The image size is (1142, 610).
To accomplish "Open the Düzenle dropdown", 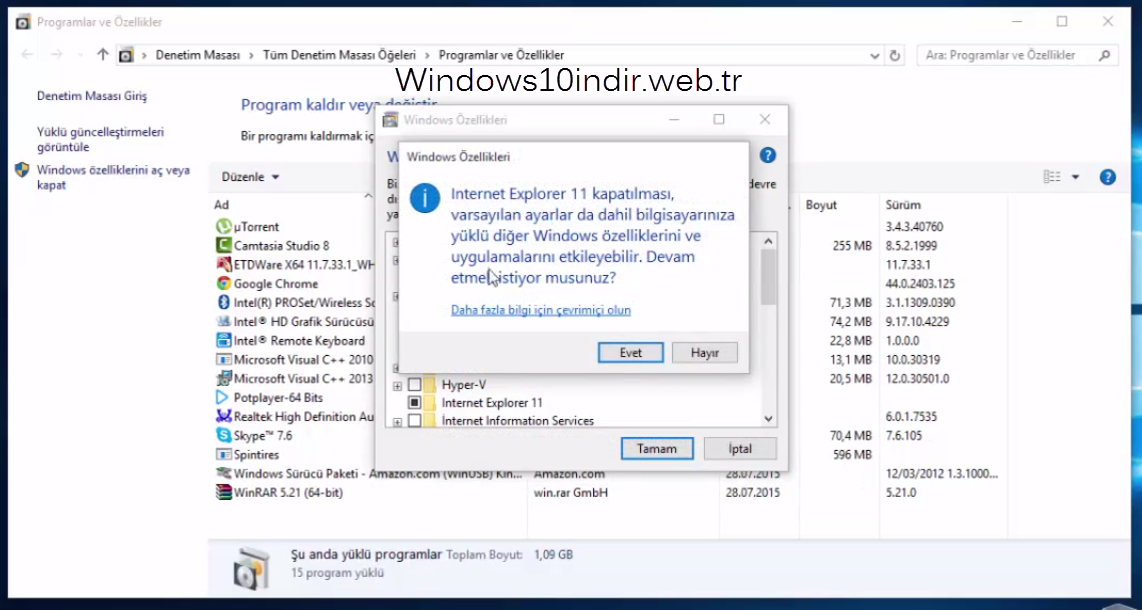I will pos(251,177).
